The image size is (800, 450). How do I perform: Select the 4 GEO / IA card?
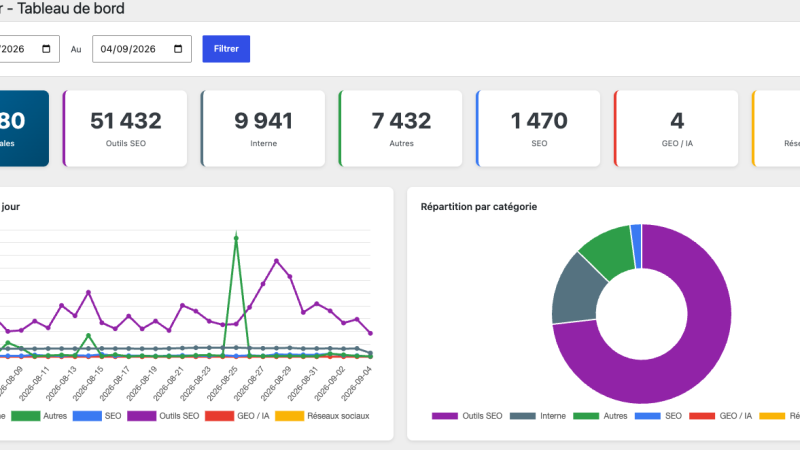(x=676, y=129)
